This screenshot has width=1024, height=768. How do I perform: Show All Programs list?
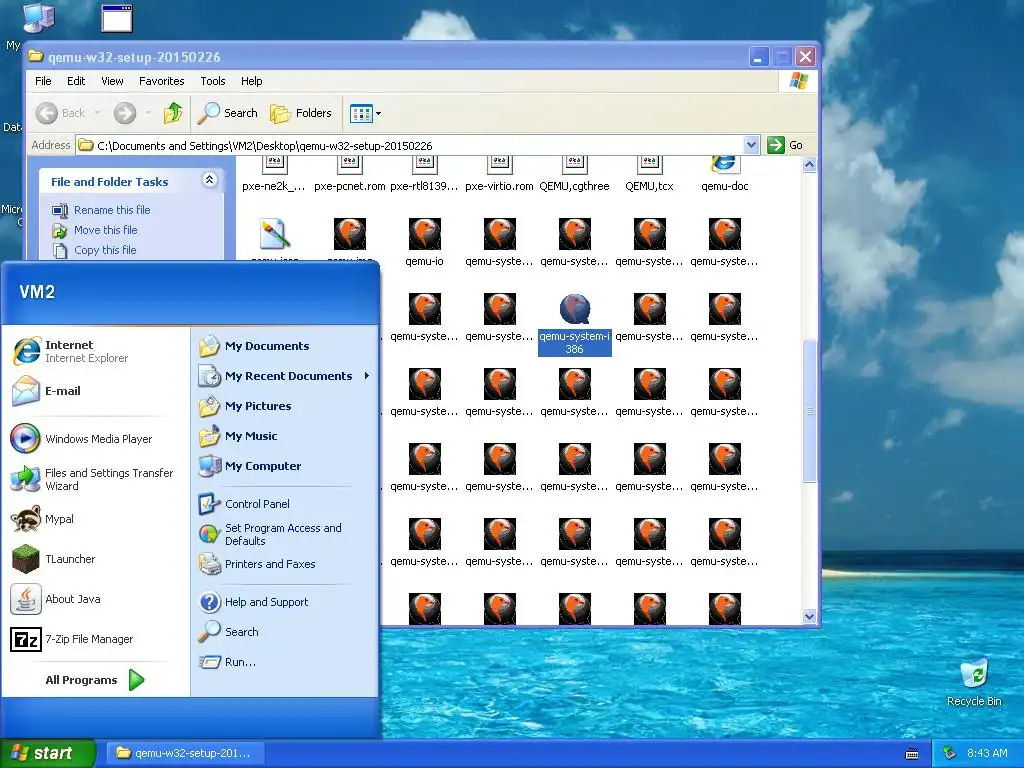pos(95,680)
